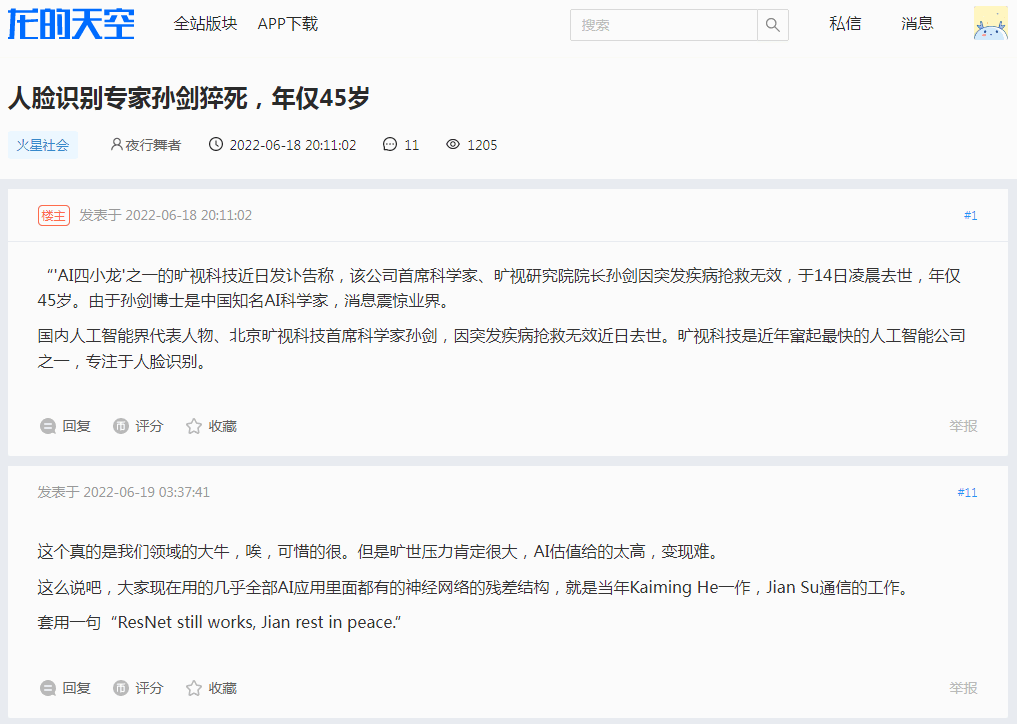Click 发表于 2022-06-19 03:37:41 timestamp
The image size is (1017, 724).
[123, 492]
